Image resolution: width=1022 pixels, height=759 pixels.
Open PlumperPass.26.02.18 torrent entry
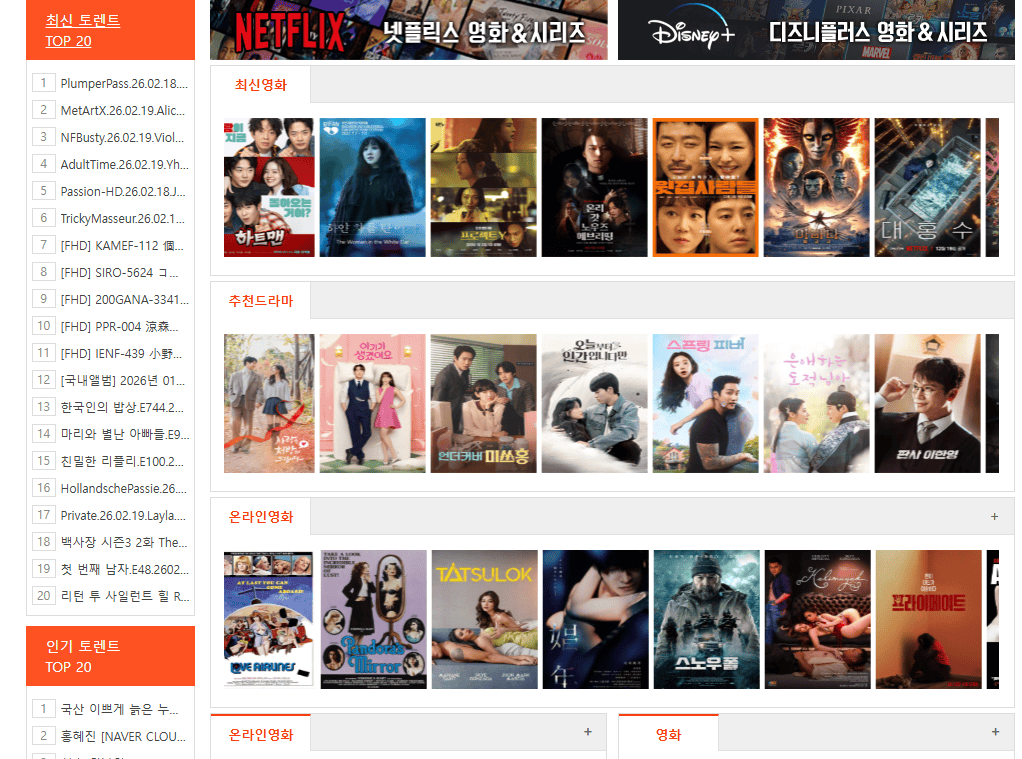click(124, 83)
